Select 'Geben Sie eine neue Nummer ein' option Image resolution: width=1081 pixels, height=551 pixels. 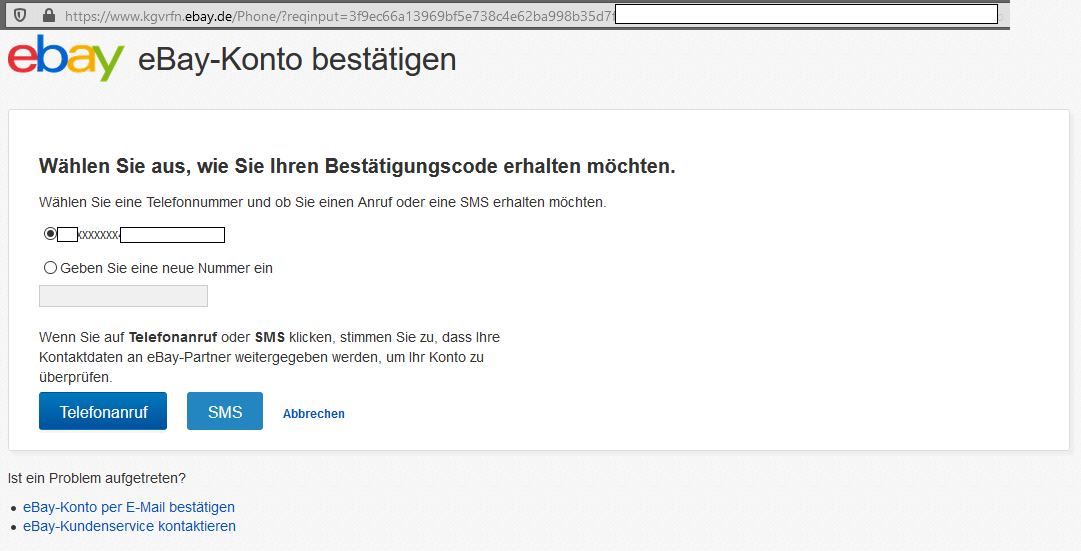[50, 268]
